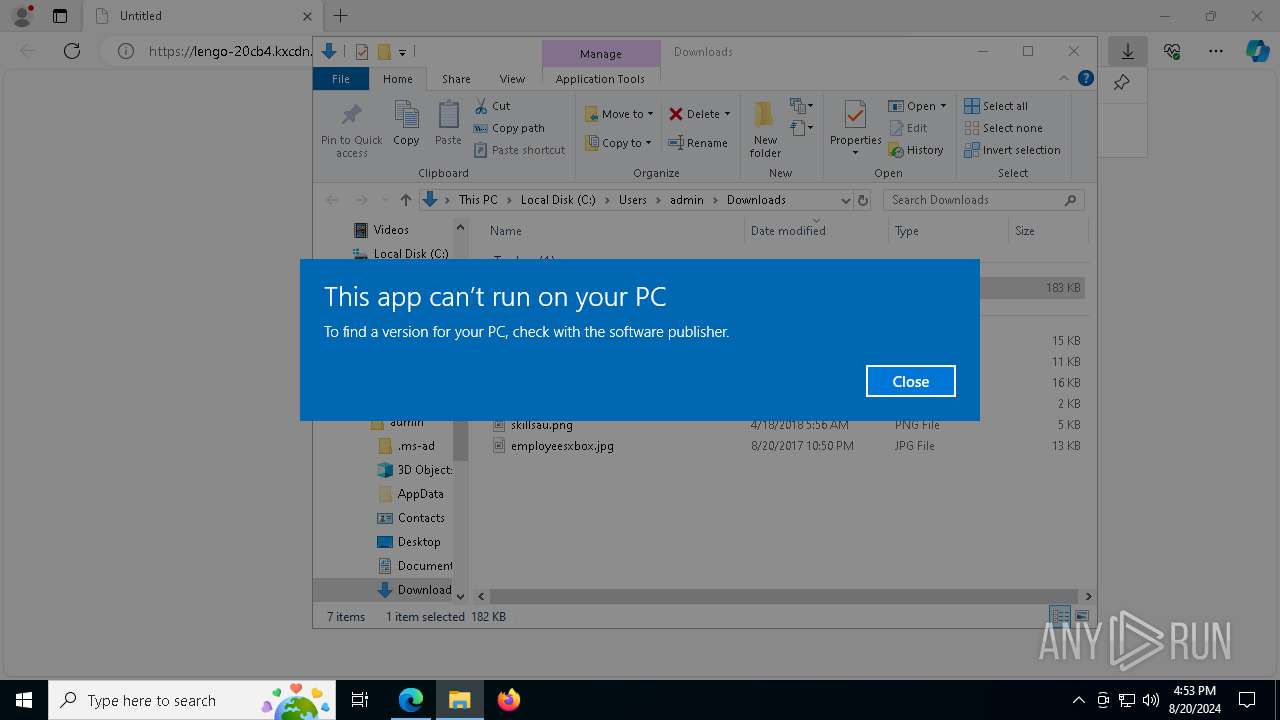Click 'Users' in address path

coord(632,200)
